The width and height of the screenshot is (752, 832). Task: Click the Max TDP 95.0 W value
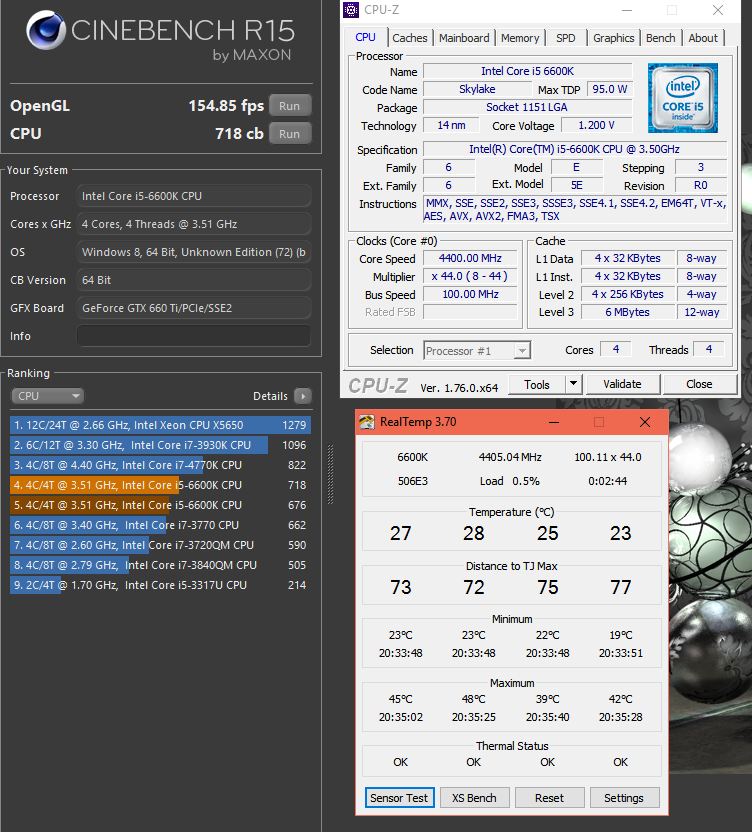point(610,89)
